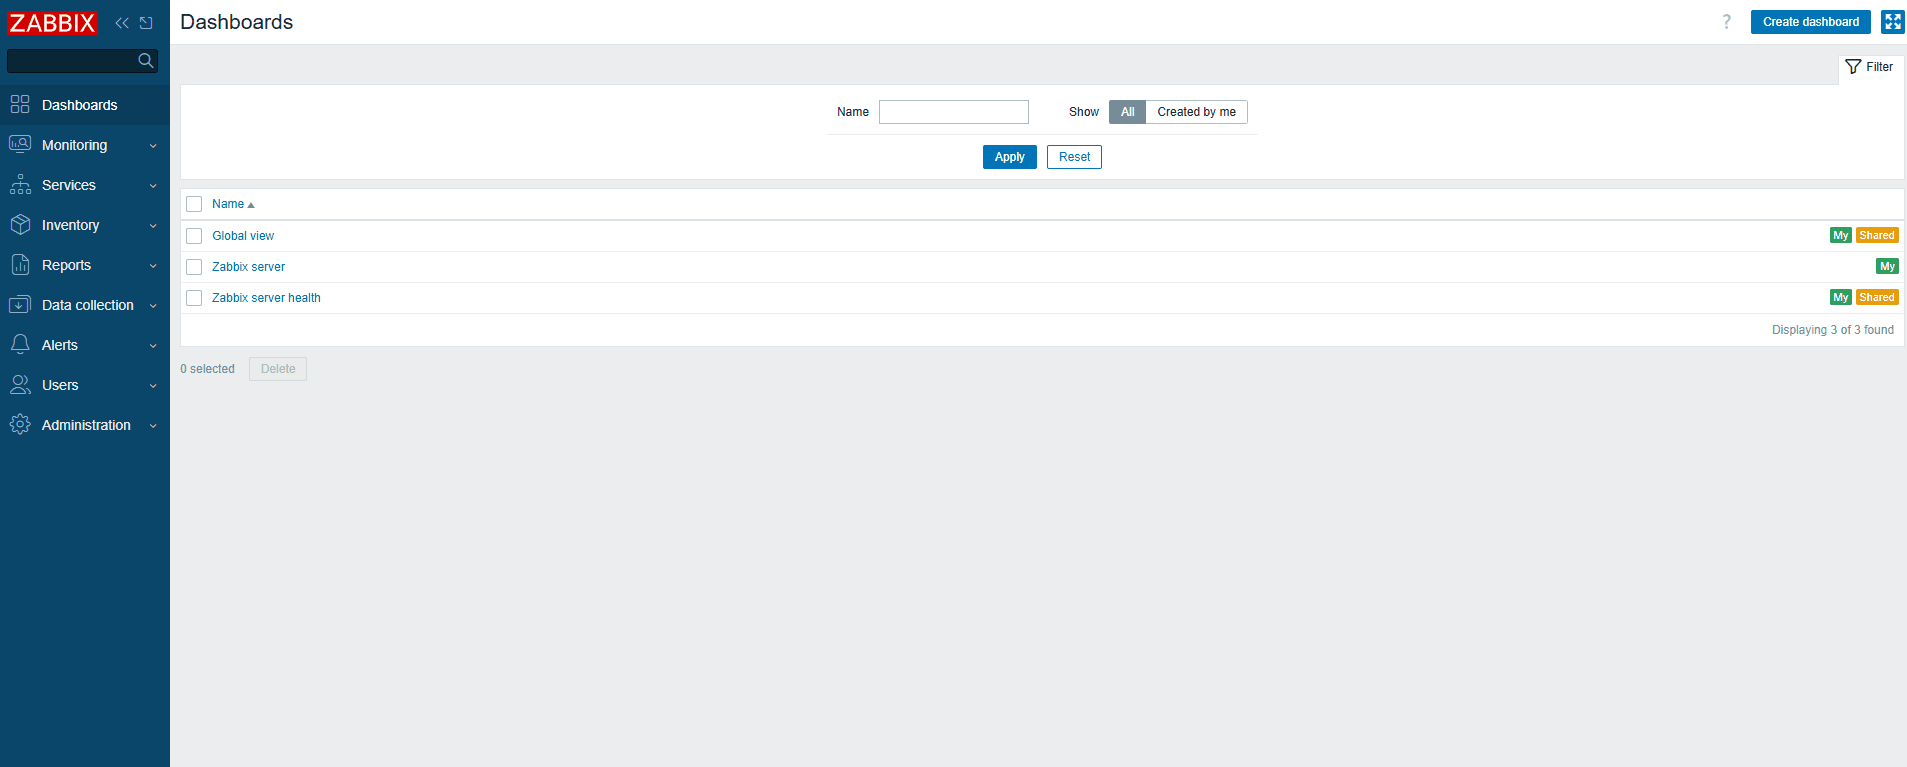Click the Create dashboard button
The image size is (1907, 767).
click(1810, 22)
